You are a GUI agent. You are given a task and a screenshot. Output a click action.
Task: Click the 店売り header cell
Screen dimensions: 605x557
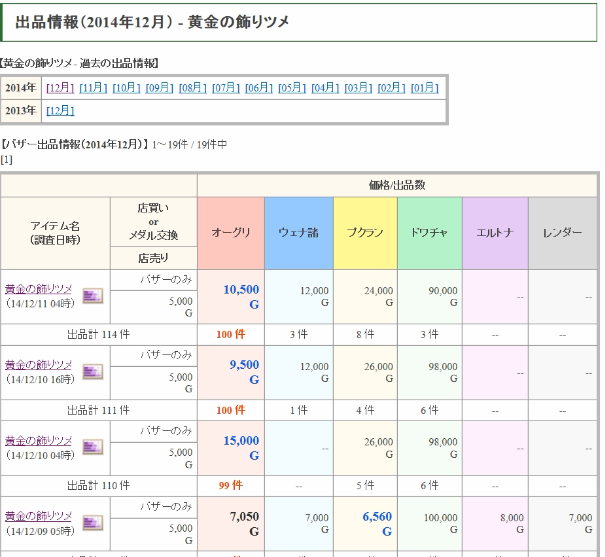click(154, 258)
